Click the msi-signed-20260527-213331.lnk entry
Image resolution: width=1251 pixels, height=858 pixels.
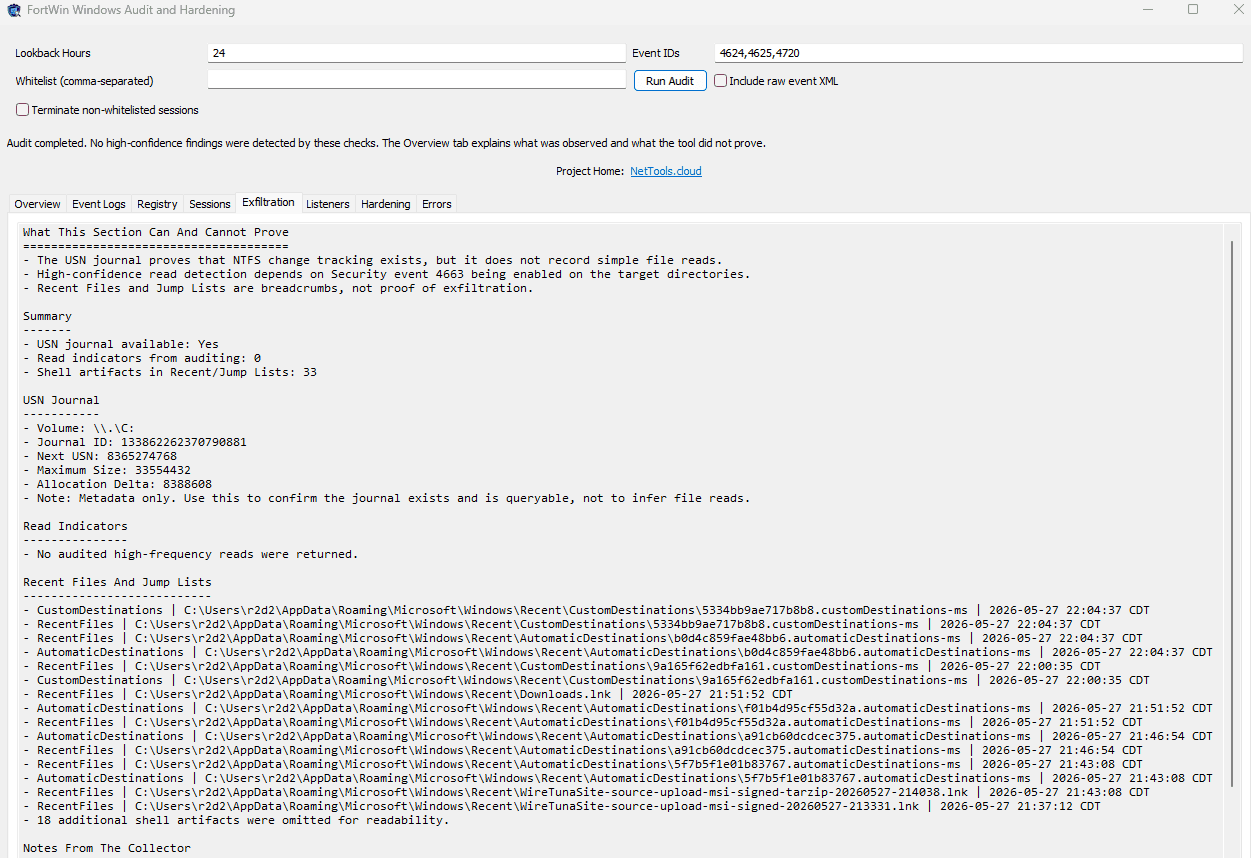pos(562,806)
